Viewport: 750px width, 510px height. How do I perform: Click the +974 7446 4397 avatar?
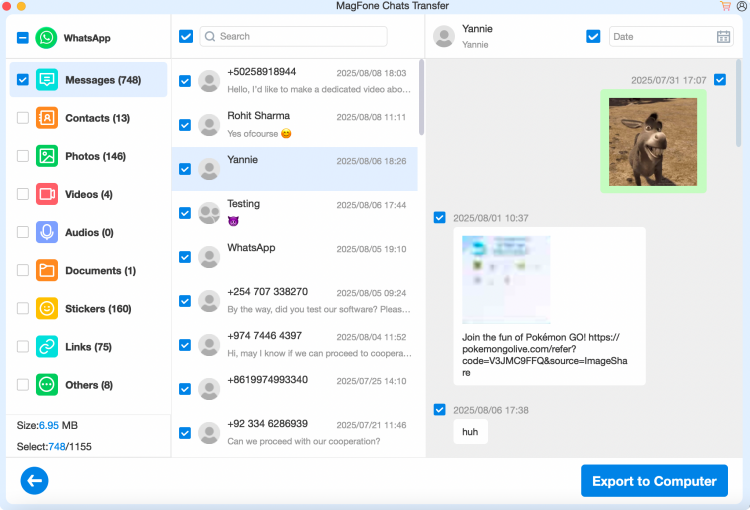[209, 345]
